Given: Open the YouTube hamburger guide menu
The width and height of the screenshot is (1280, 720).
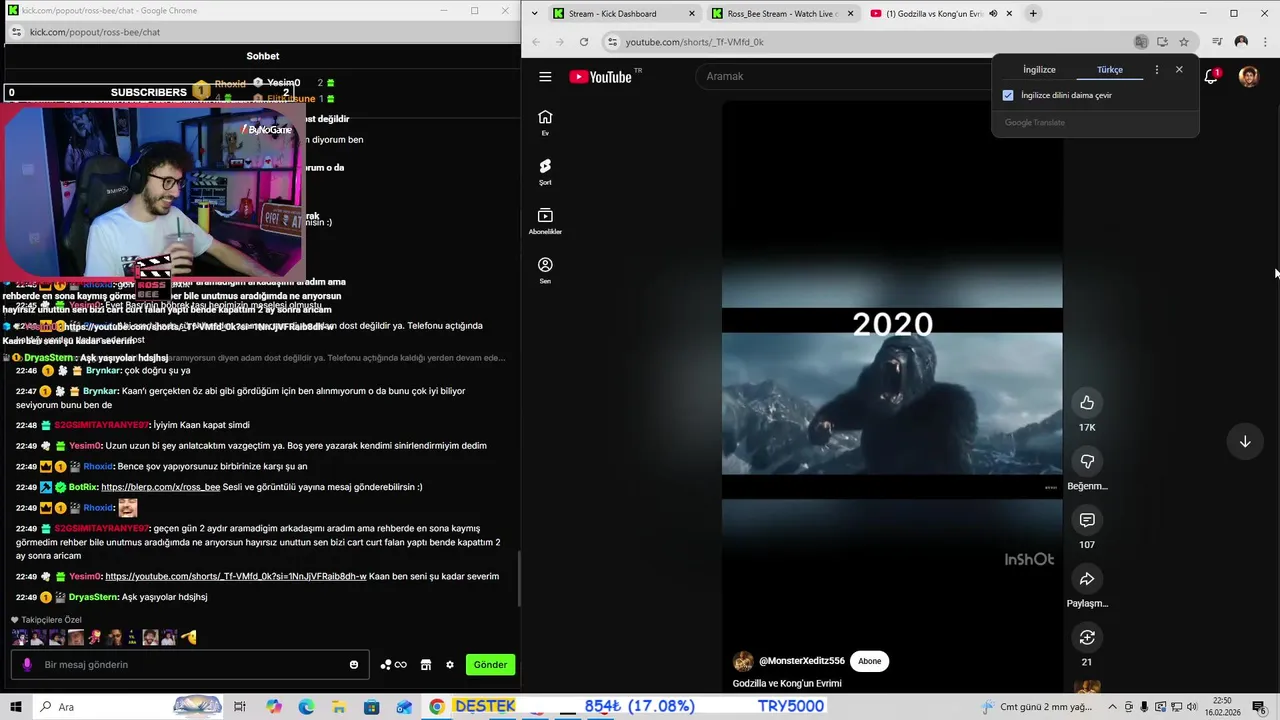Looking at the screenshot, I should pos(545,76).
